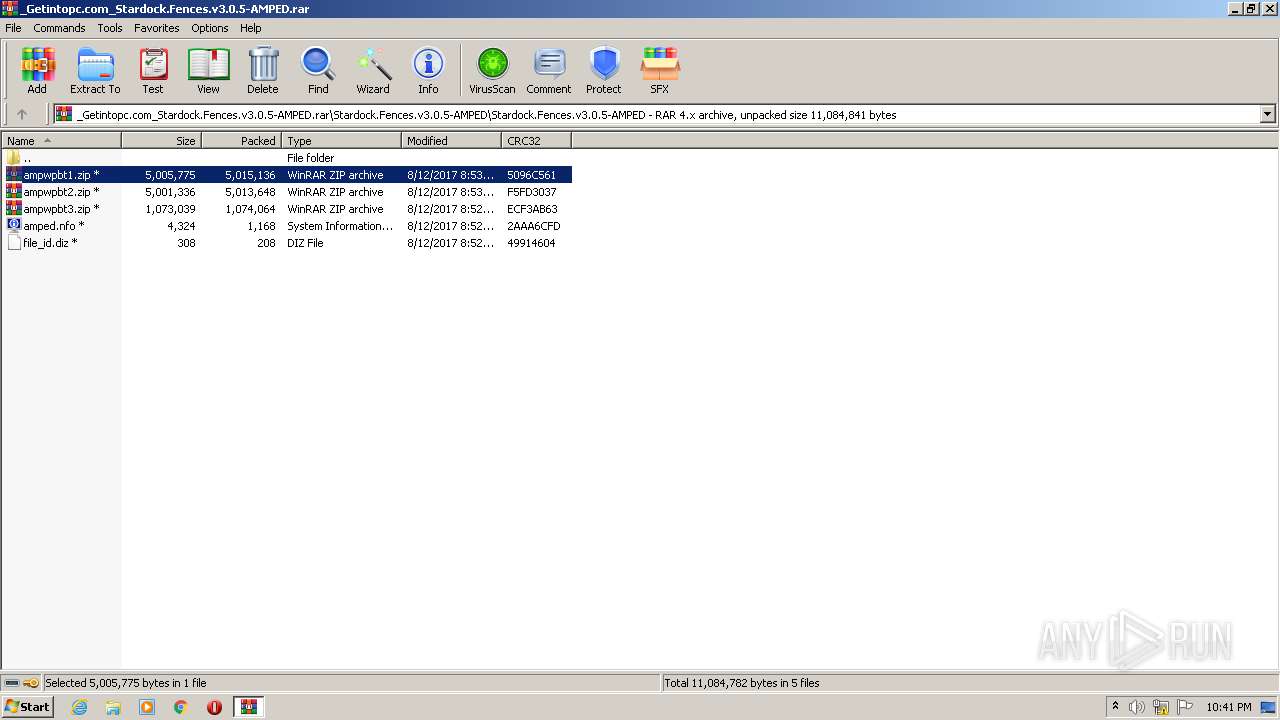Select the amped.nfo file name
This screenshot has width=1280, height=720.
click(x=54, y=226)
